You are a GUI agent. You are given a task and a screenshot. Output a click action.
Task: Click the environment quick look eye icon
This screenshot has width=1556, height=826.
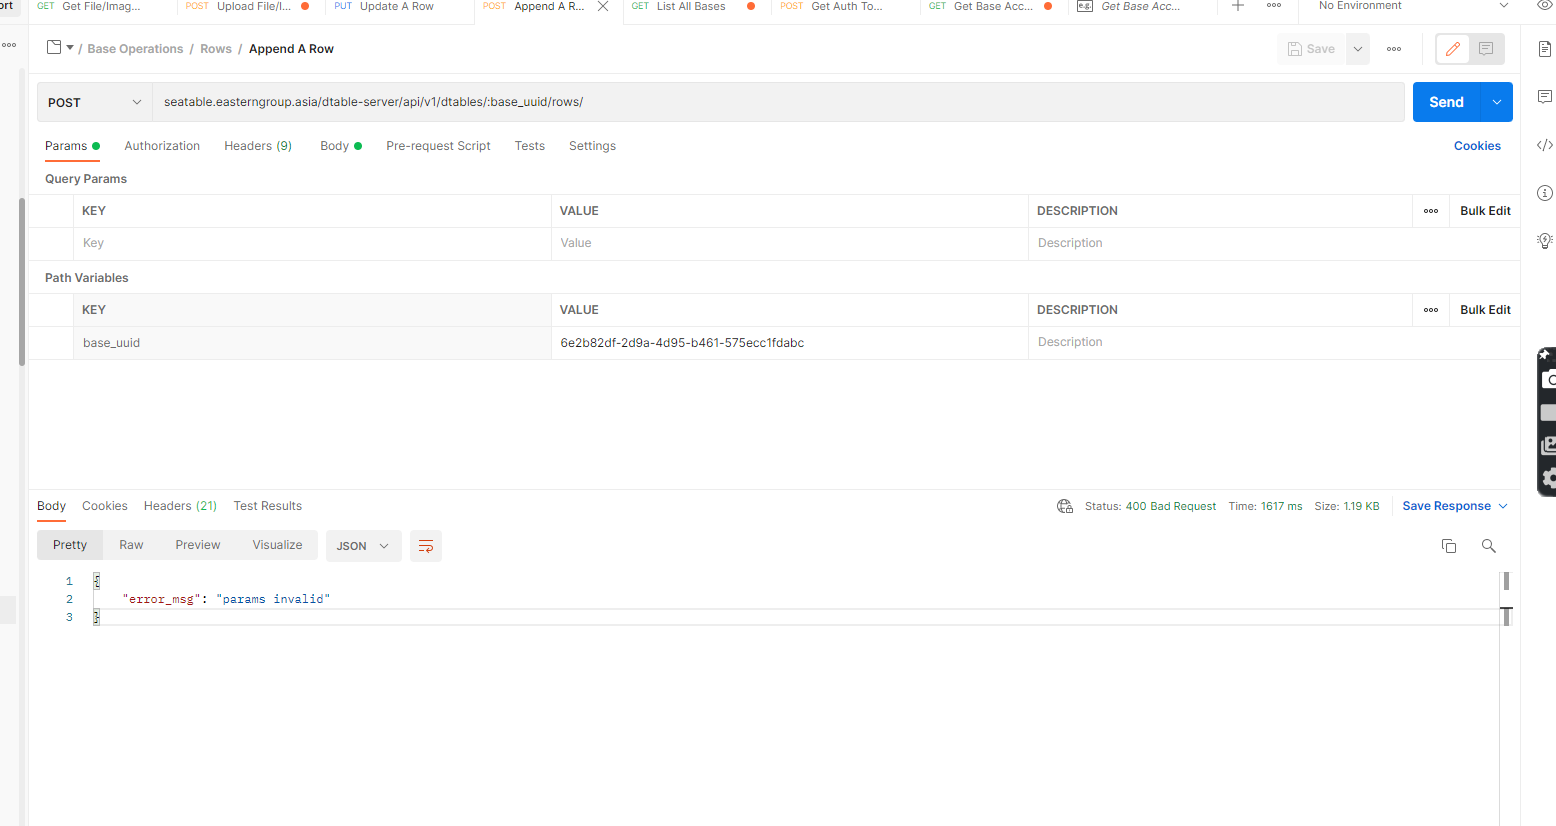[x=1544, y=6]
